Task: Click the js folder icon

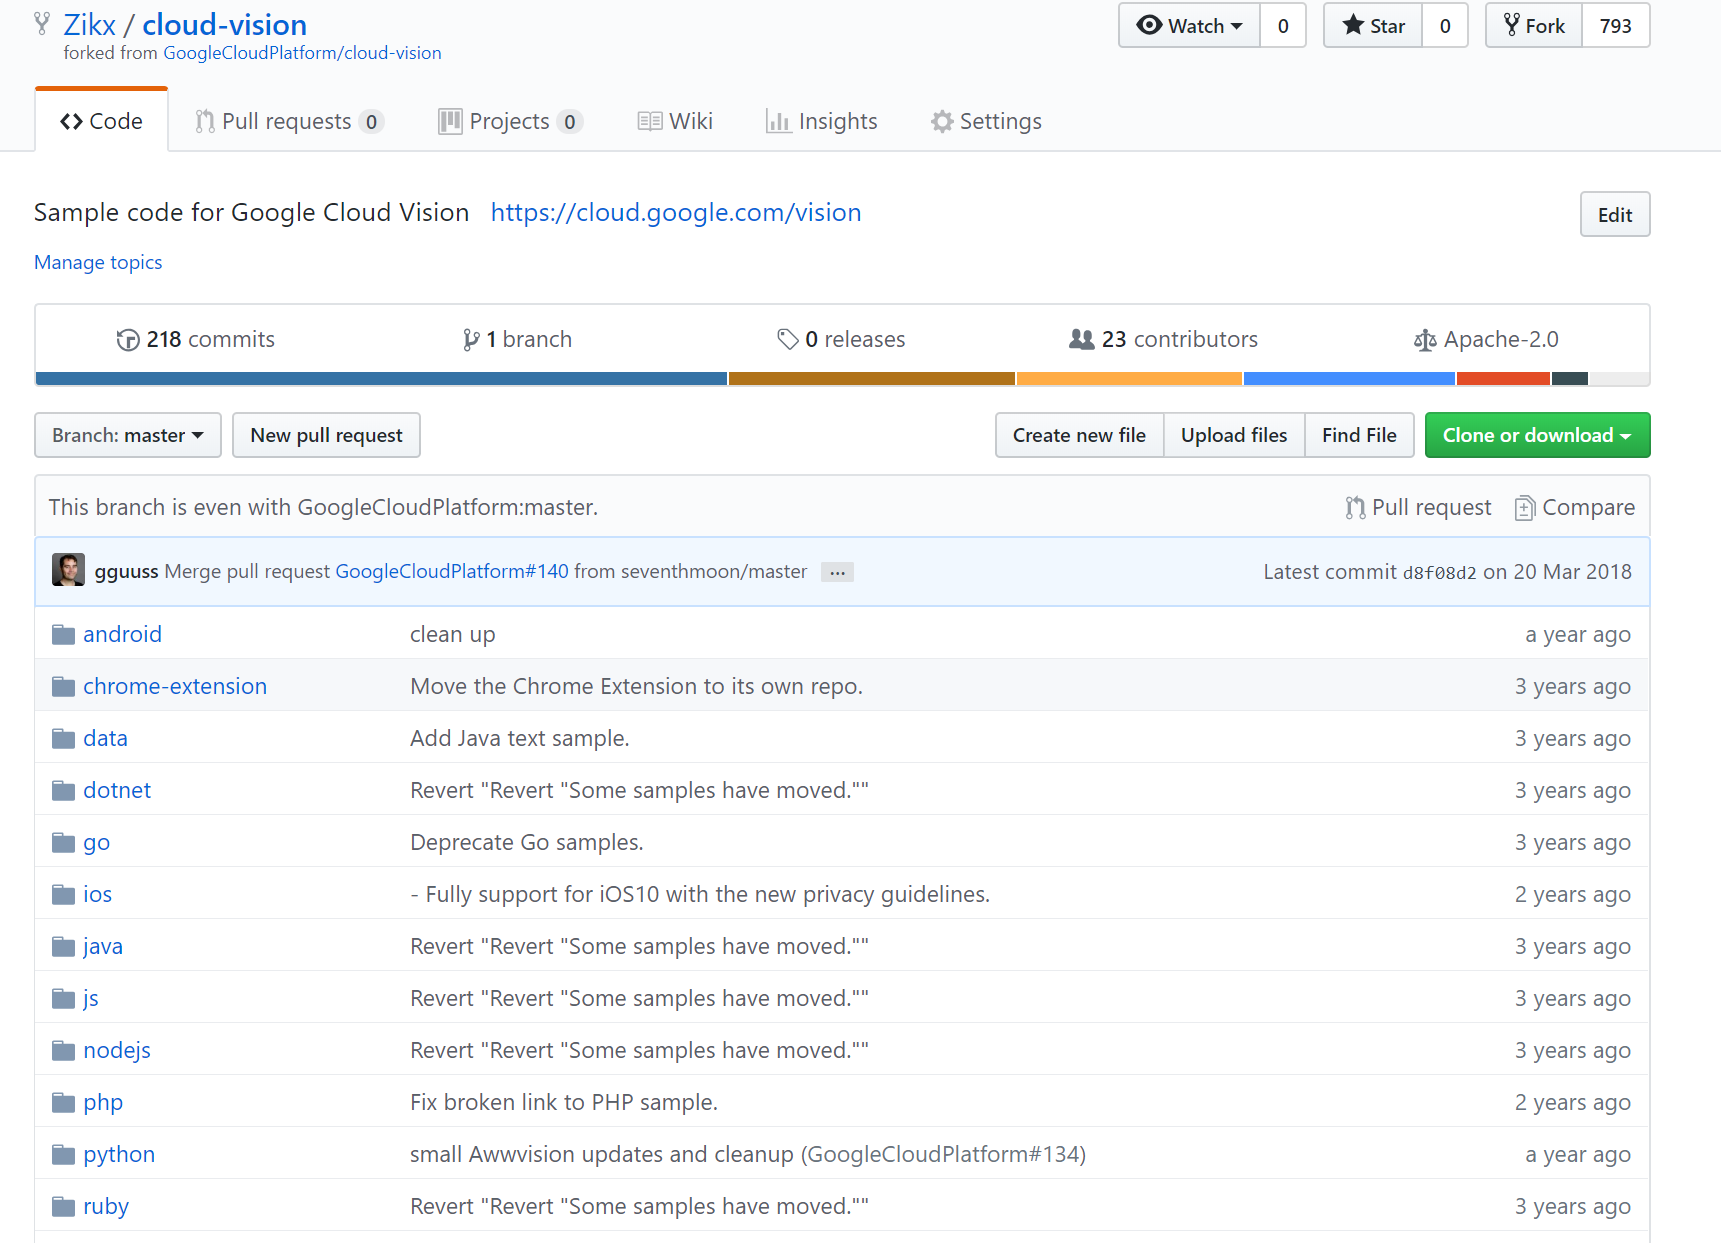Action: point(64,998)
